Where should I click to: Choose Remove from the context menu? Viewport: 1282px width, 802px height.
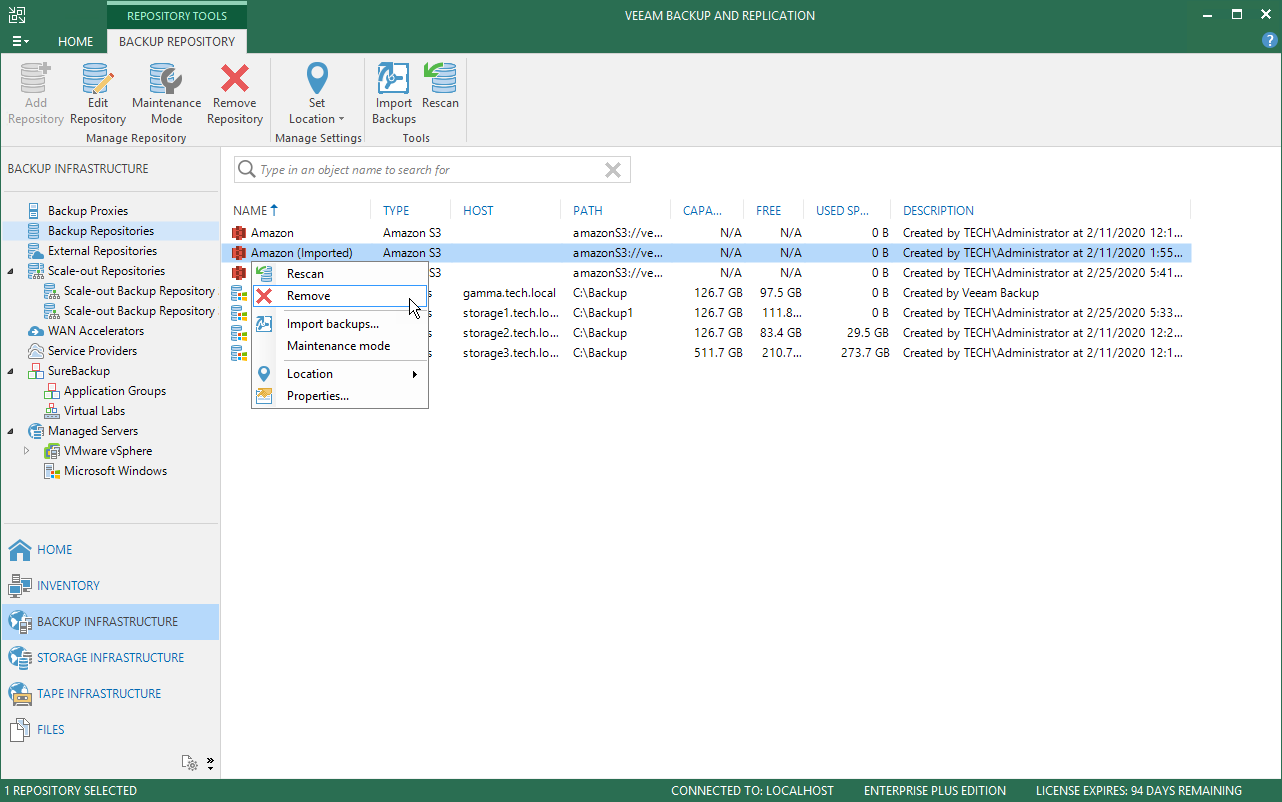[x=339, y=296]
